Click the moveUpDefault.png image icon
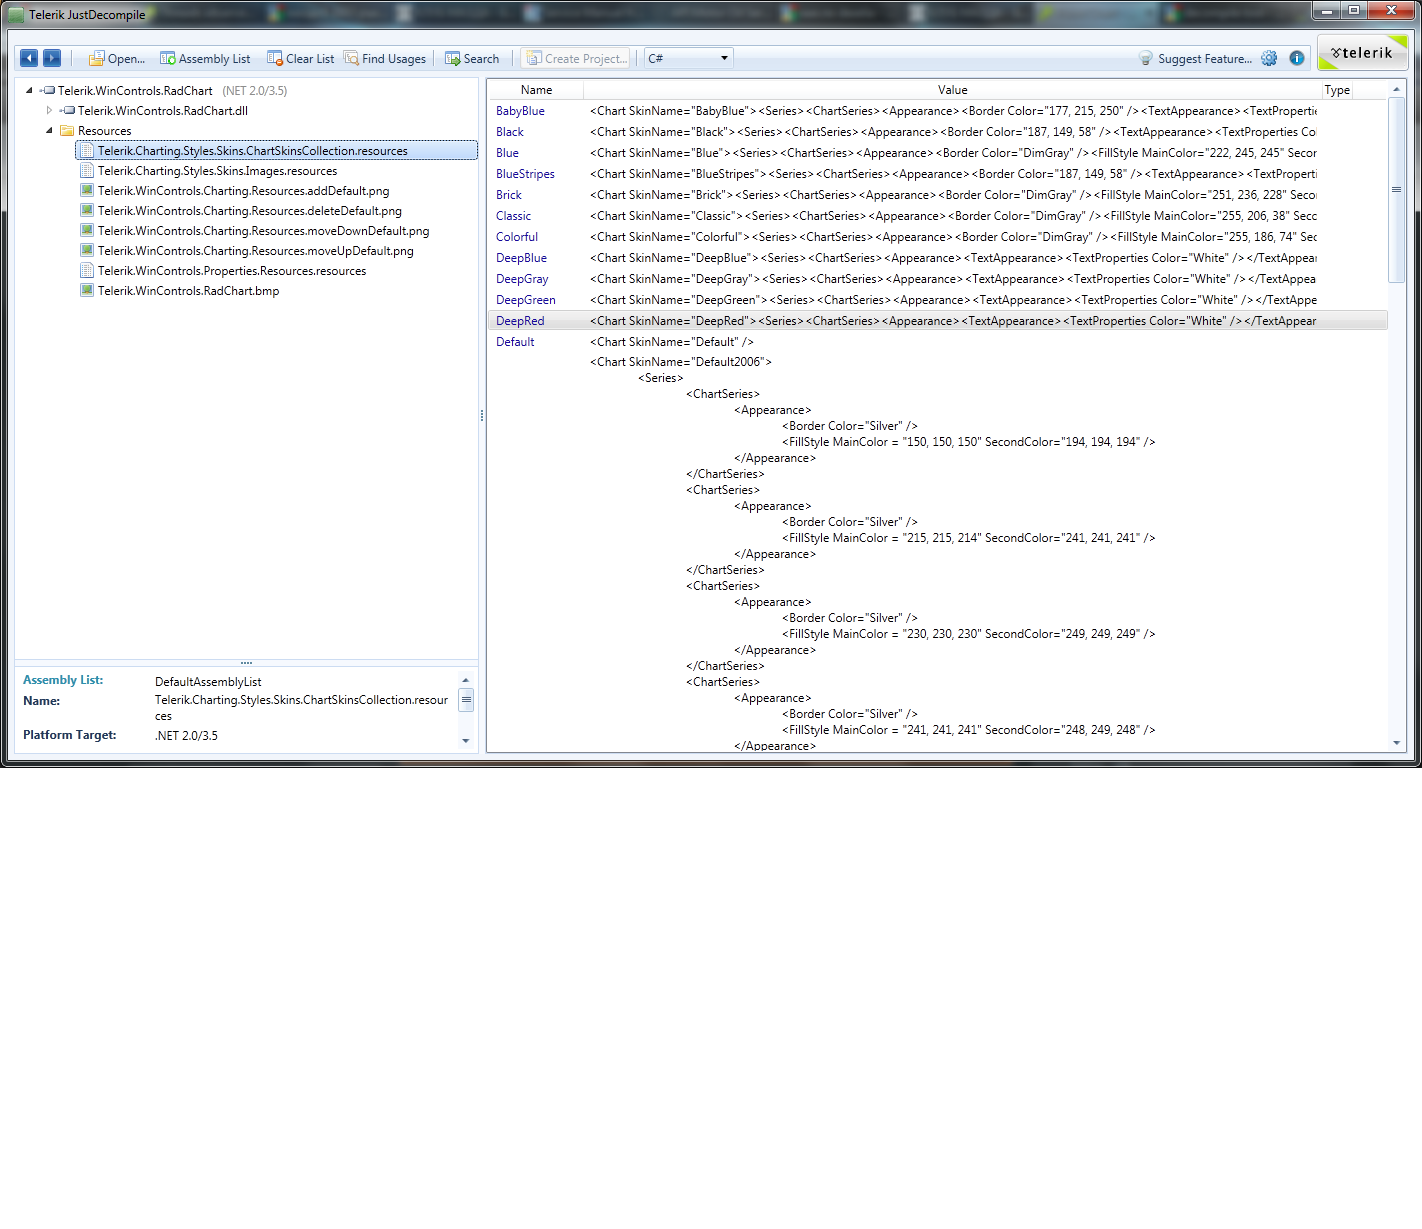 [x=87, y=251]
